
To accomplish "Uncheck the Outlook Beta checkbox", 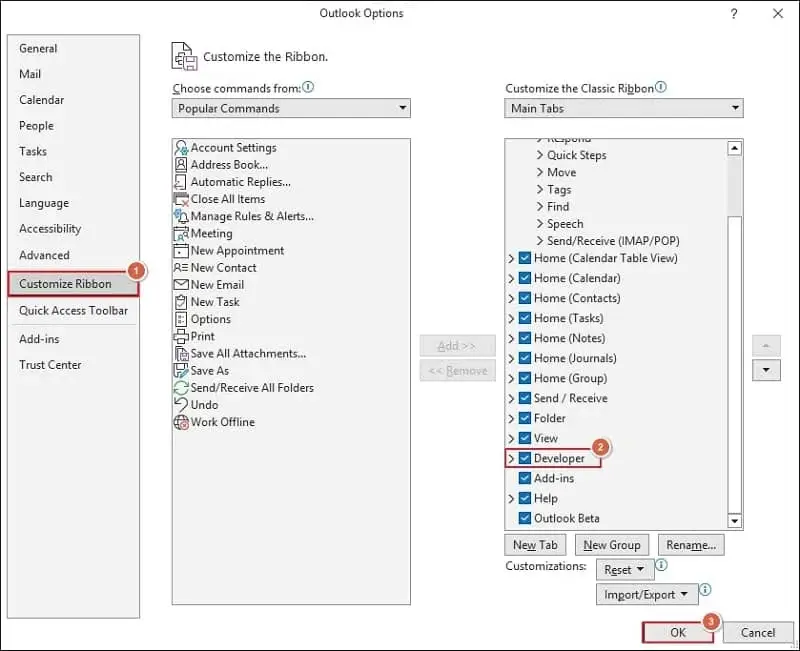I will 524,518.
